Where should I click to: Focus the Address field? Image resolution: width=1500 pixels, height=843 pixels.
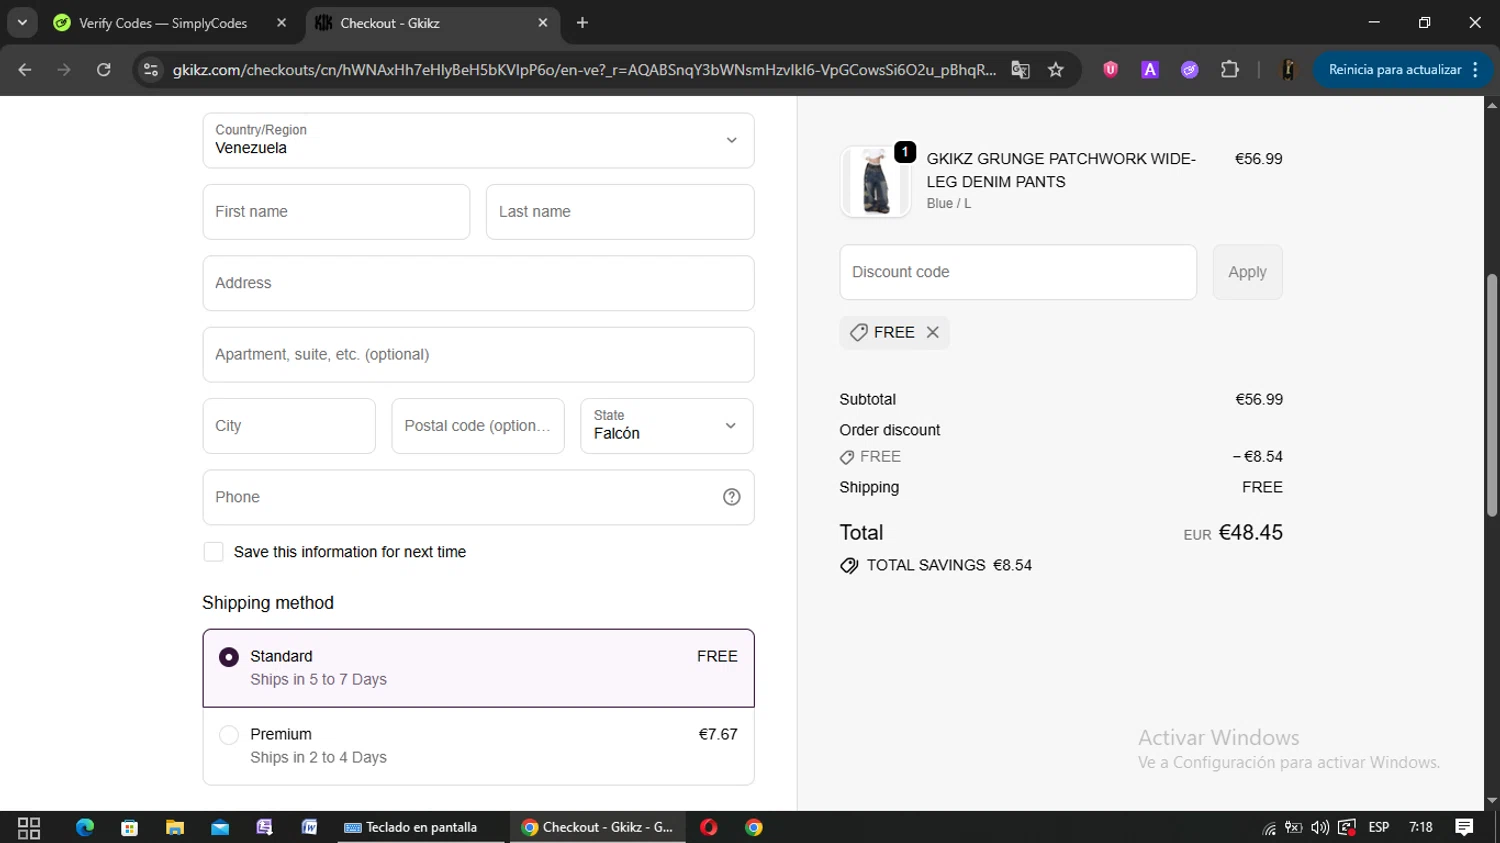pos(478,283)
